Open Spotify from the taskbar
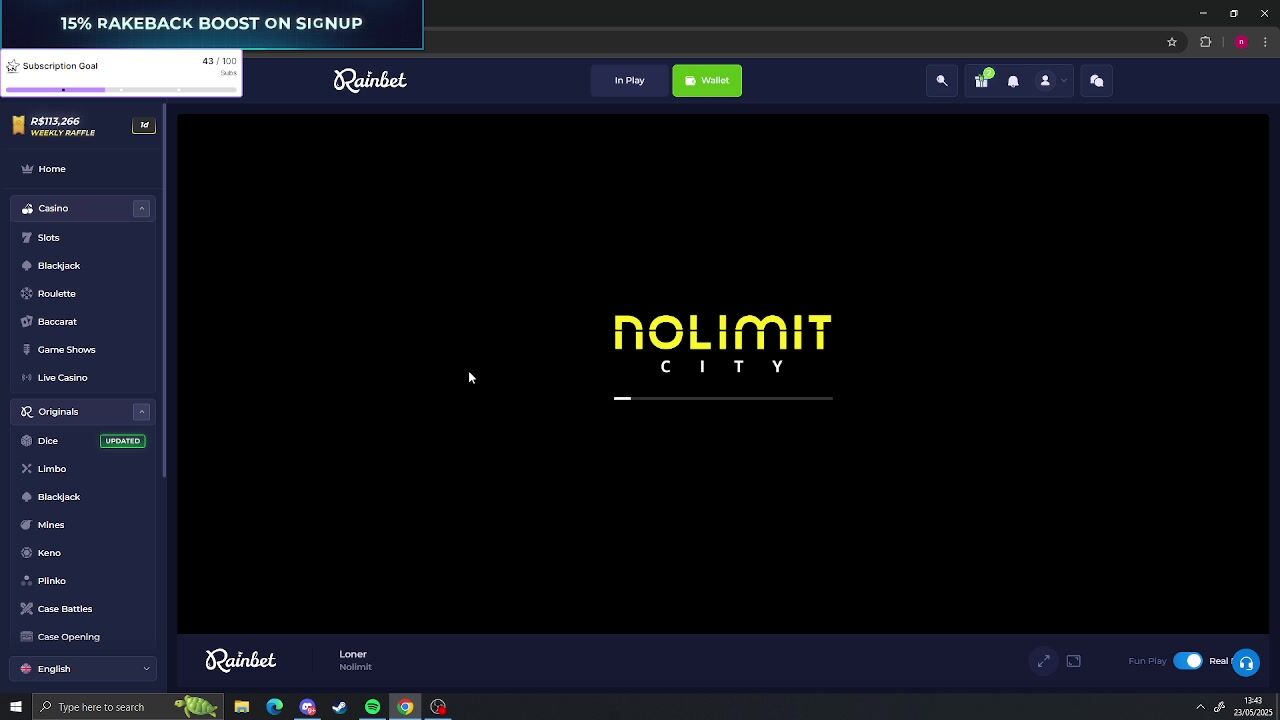 pyautogui.click(x=372, y=707)
